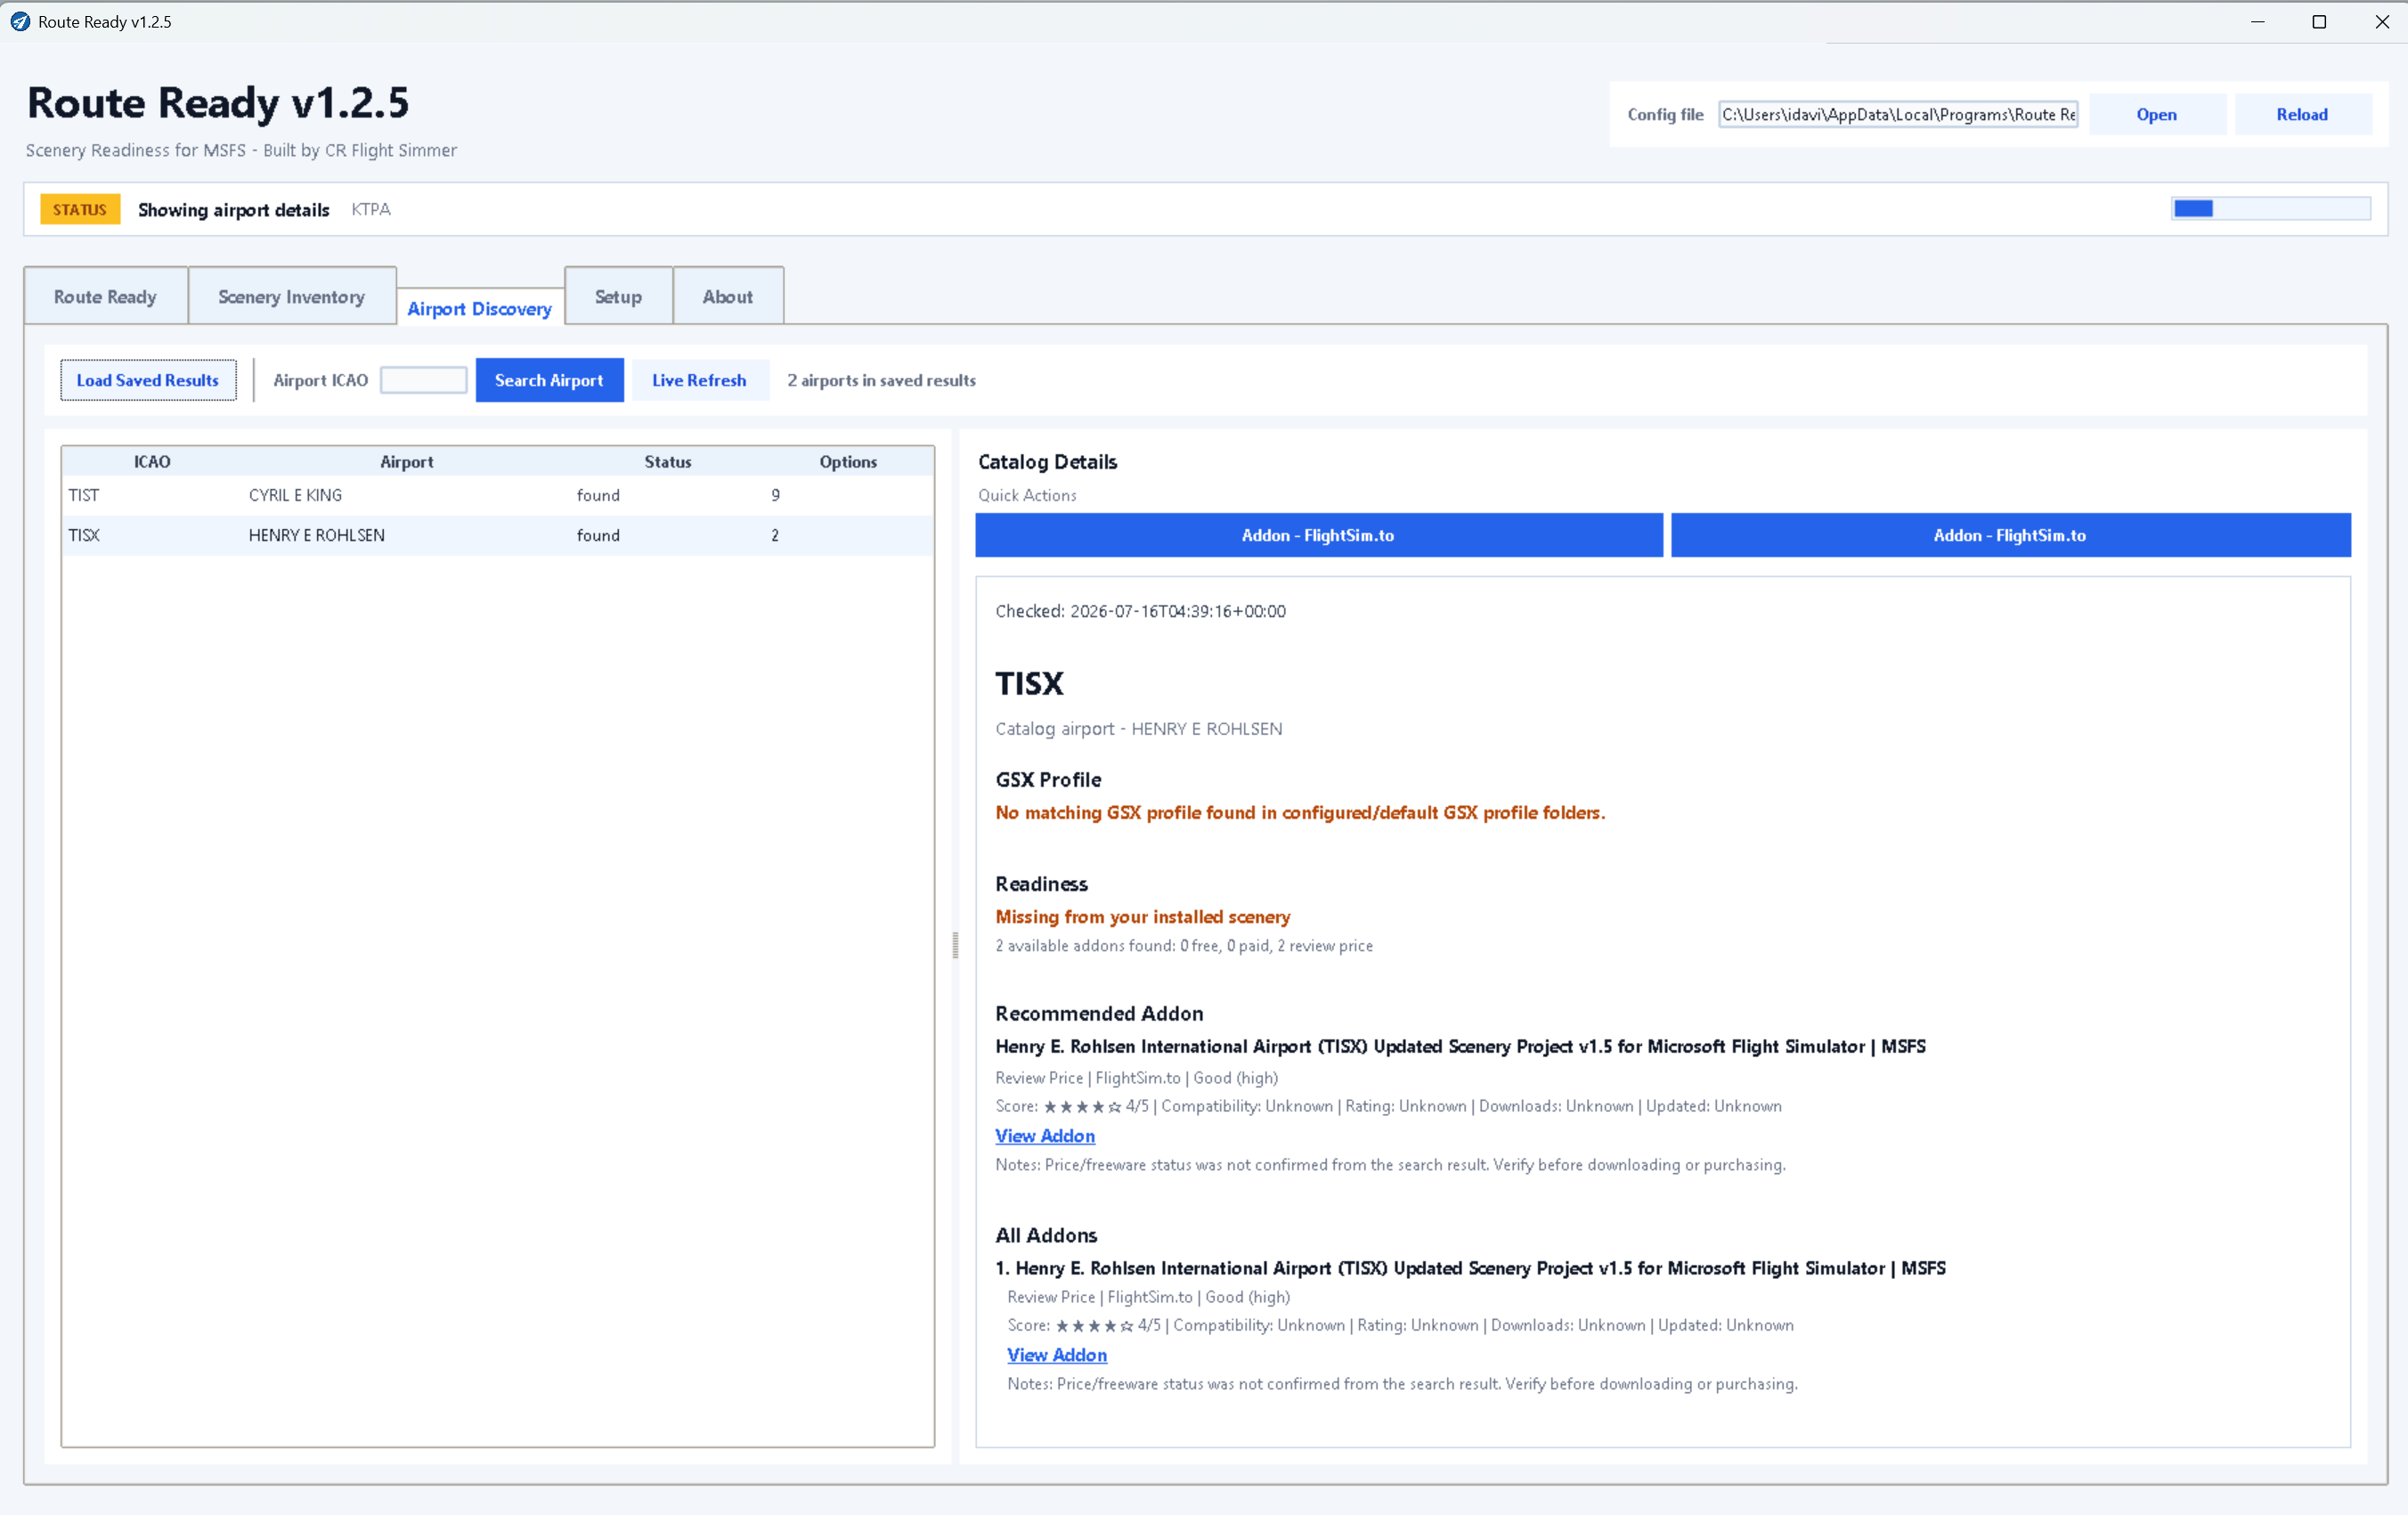Maximize the Route Ready window
This screenshot has height=1515, width=2408.
[x=2319, y=21]
